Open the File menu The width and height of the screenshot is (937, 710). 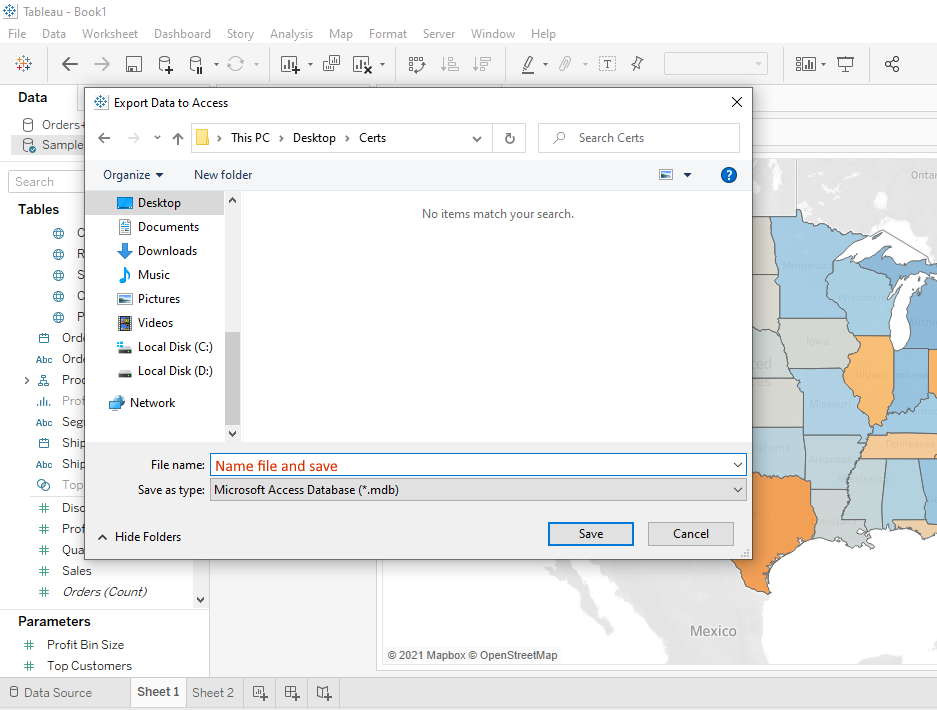(x=17, y=34)
